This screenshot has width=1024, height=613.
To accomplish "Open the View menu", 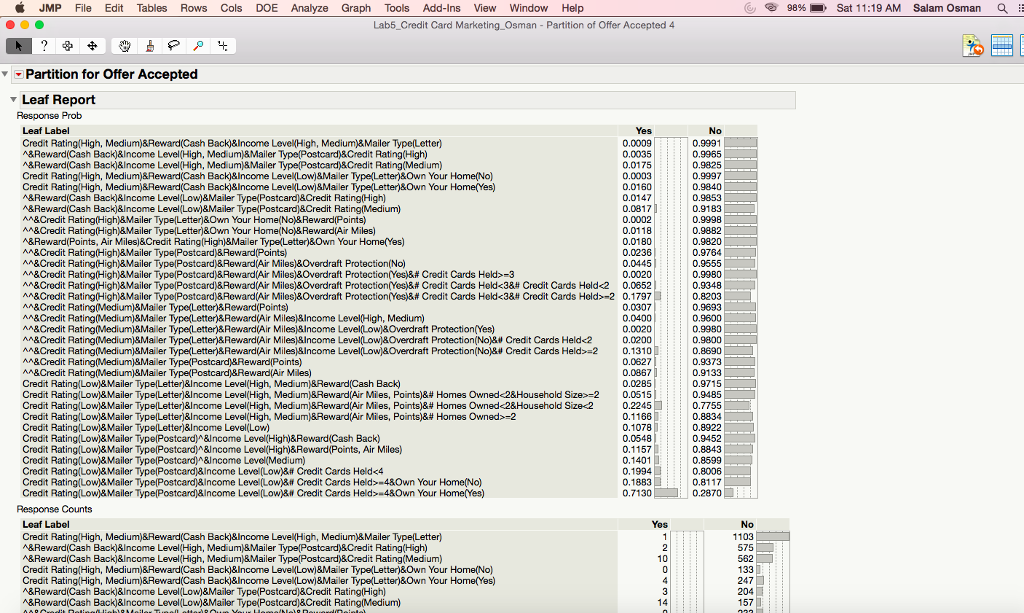I will click(485, 8).
